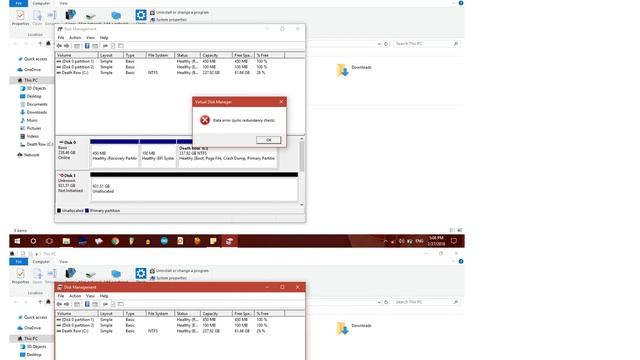The height and width of the screenshot is (360, 640).
Task: Click Open Settings gear in Explorer behind red-titled window
Action: [x=141, y=274]
